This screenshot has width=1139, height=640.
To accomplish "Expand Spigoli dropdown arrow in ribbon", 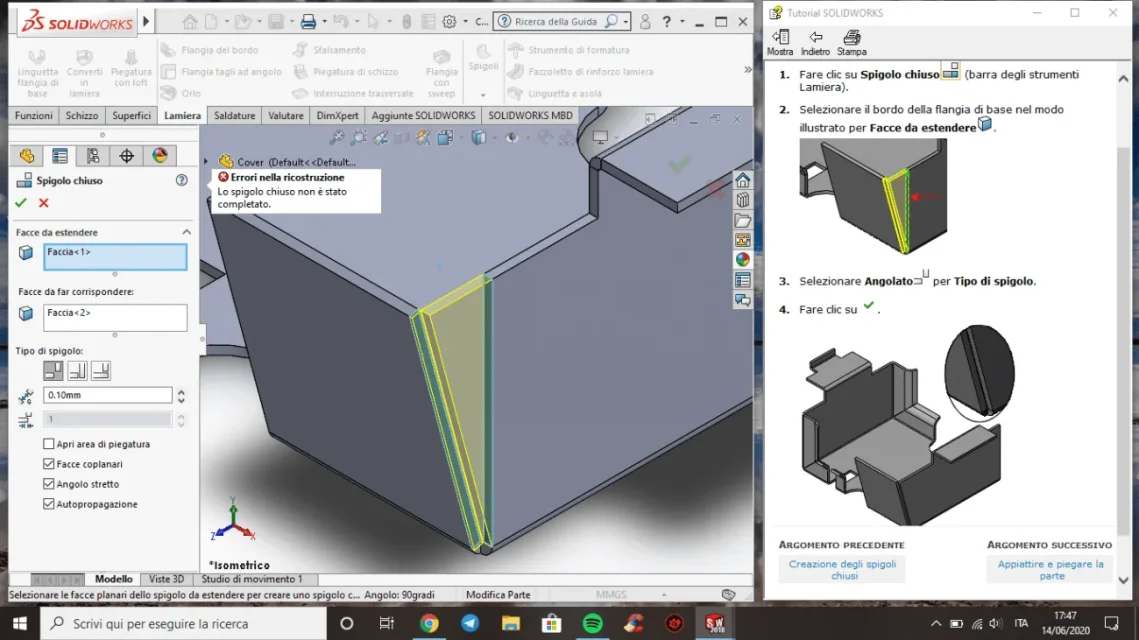I will pyautogui.click(x=483, y=95).
